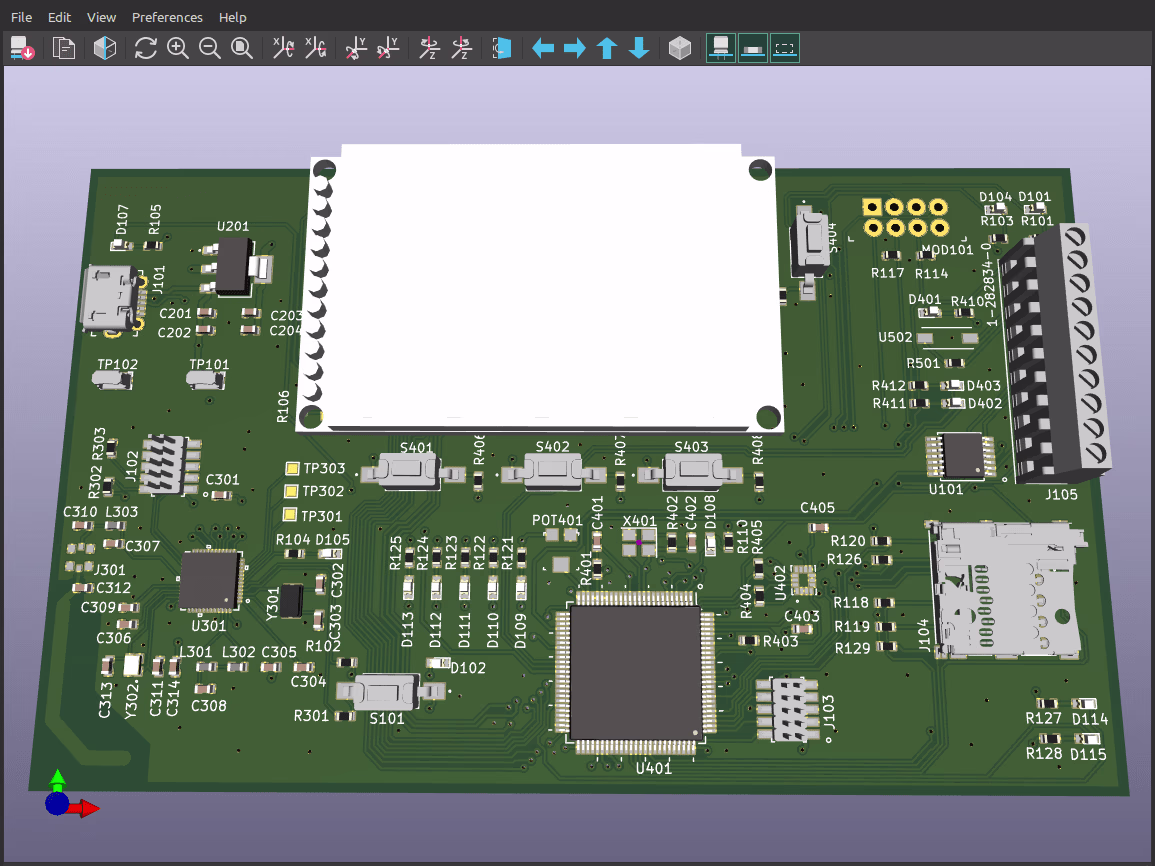Click the render with raytracing cube icon

(104, 48)
